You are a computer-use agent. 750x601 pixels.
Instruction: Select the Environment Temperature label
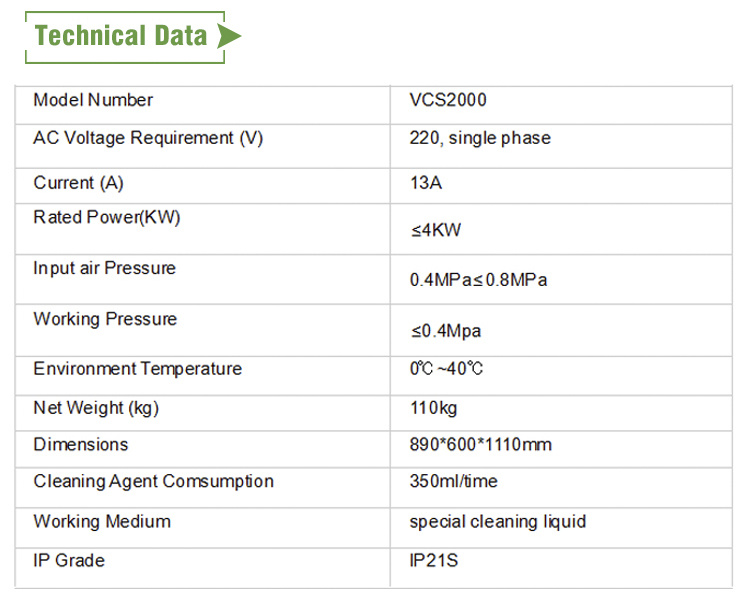click(x=138, y=369)
